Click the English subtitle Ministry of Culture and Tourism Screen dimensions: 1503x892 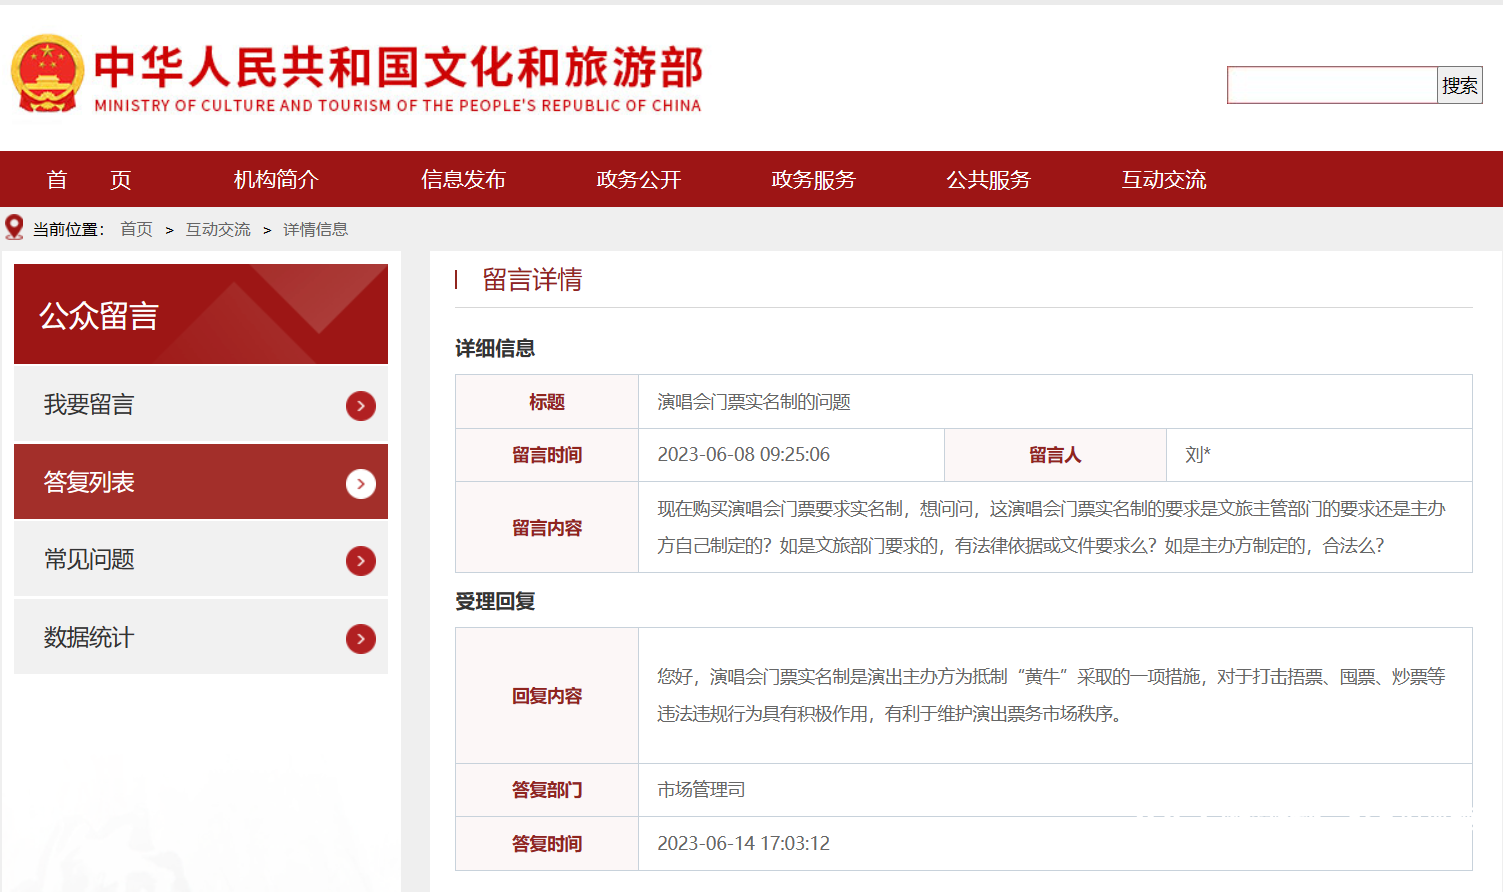(x=398, y=106)
